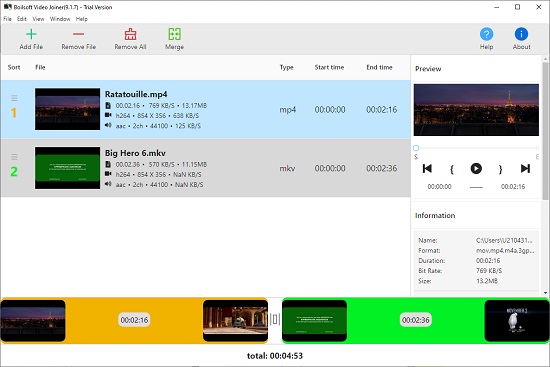Select the Big Hero 6.mkv thumbnail in list
This screenshot has height=367, width=550.
(67, 168)
